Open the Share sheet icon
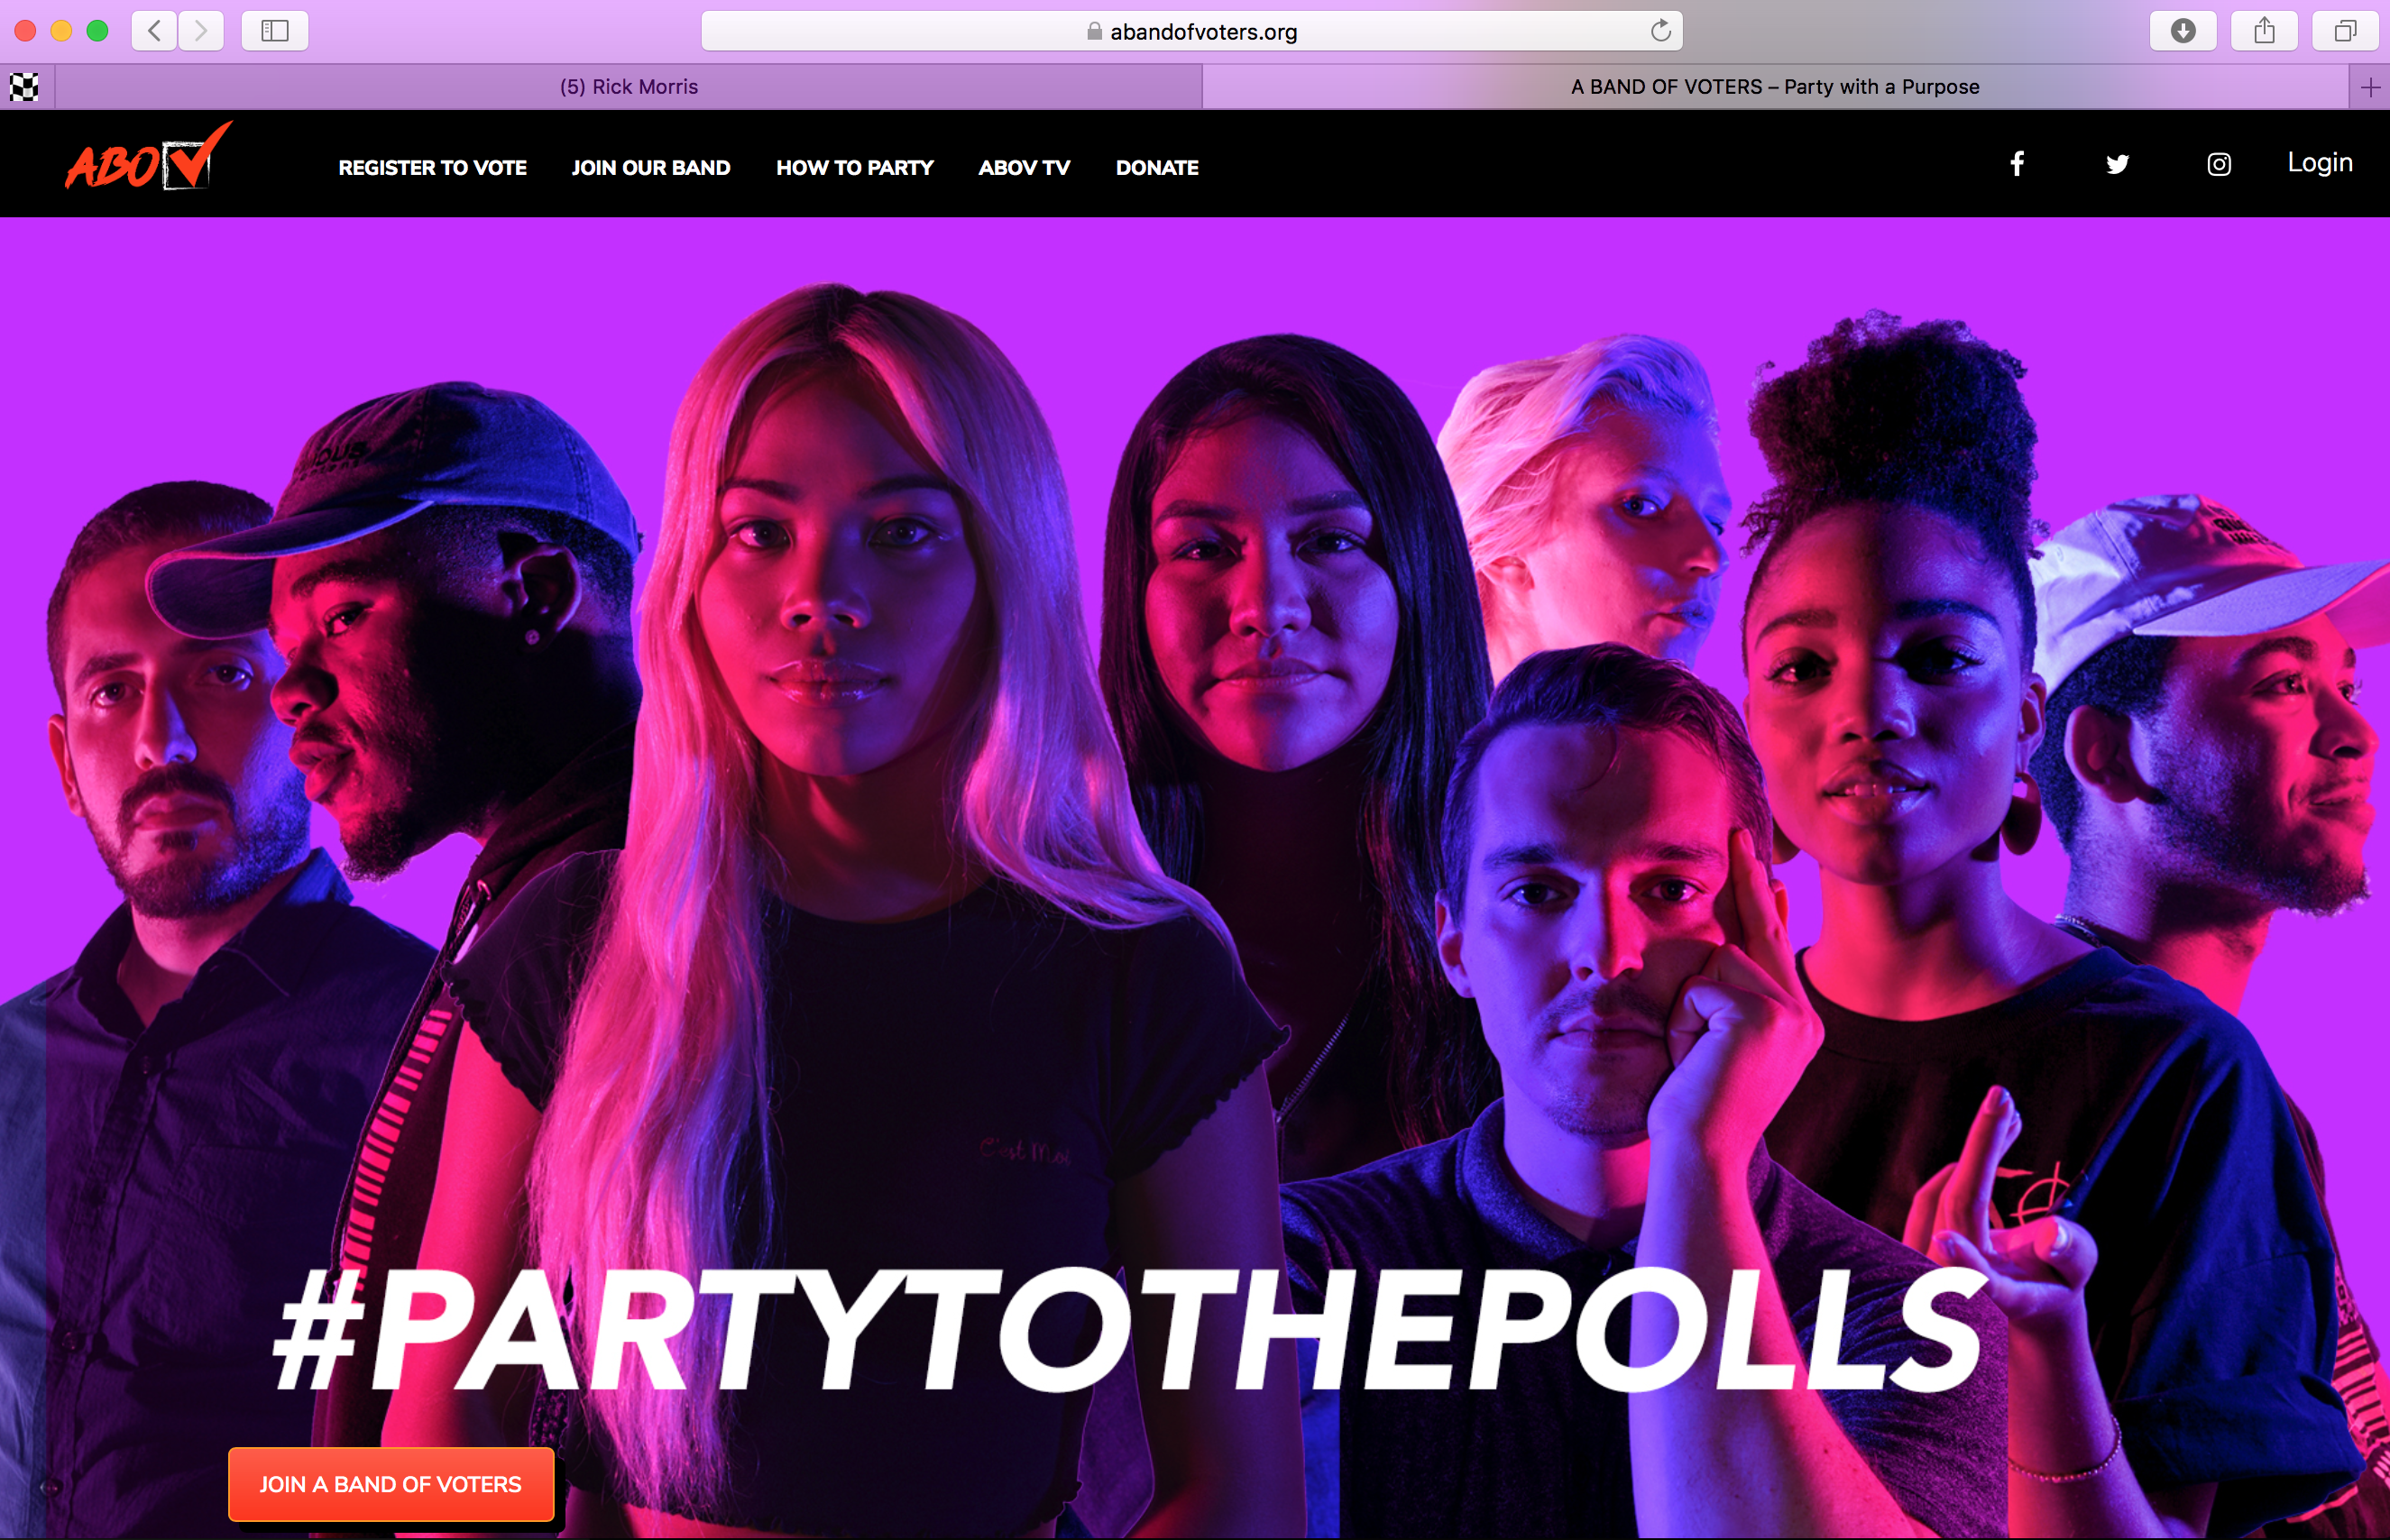This screenshot has height=1540, width=2390. tap(2264, 31)
